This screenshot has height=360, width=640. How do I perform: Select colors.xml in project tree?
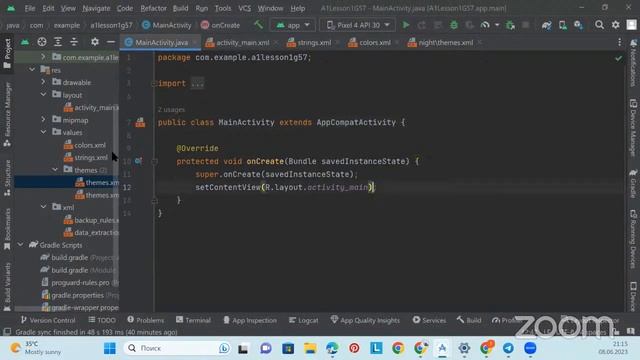90,145
